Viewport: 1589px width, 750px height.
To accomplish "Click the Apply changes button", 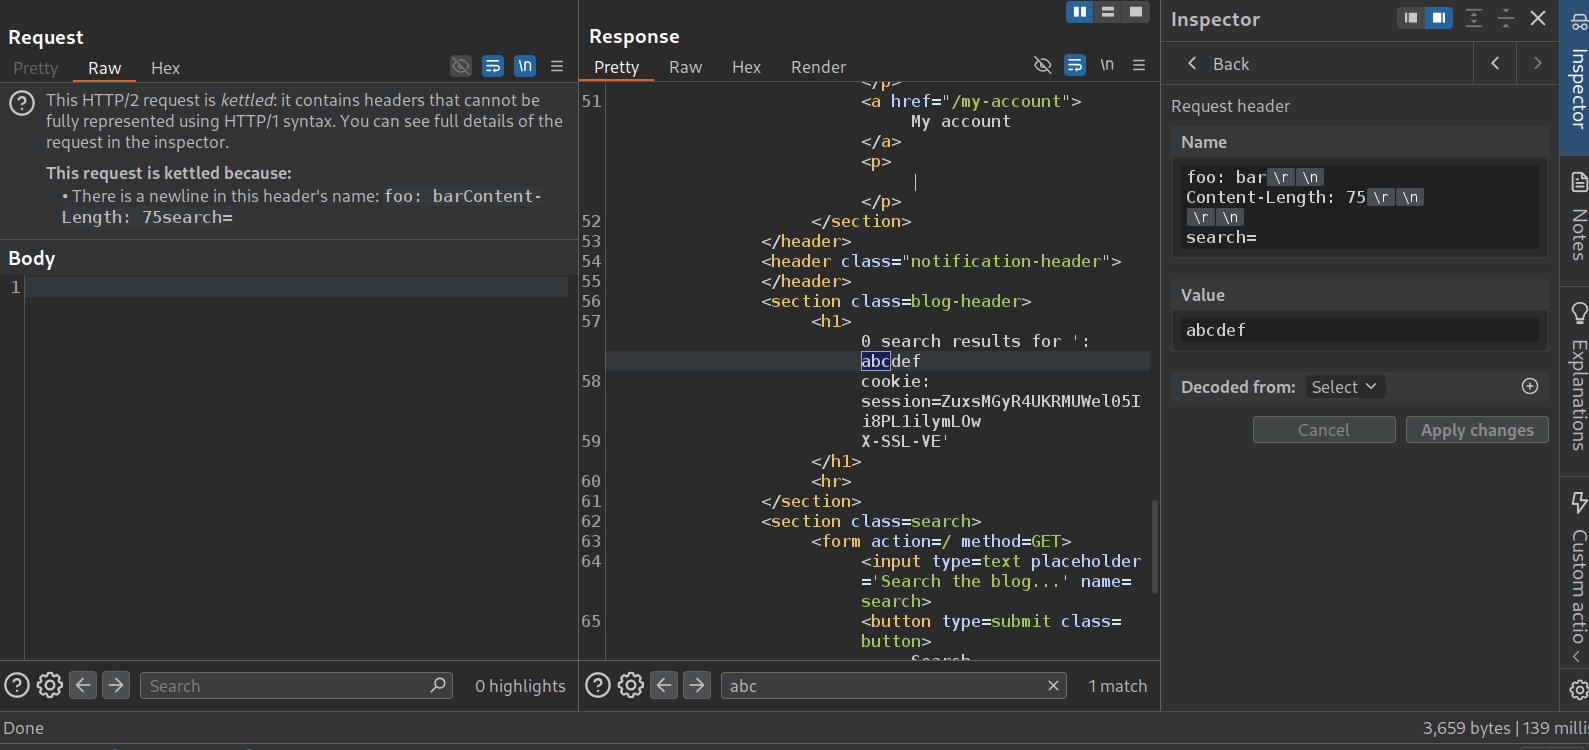I will pyautogui.click(x=1476, y=430).
